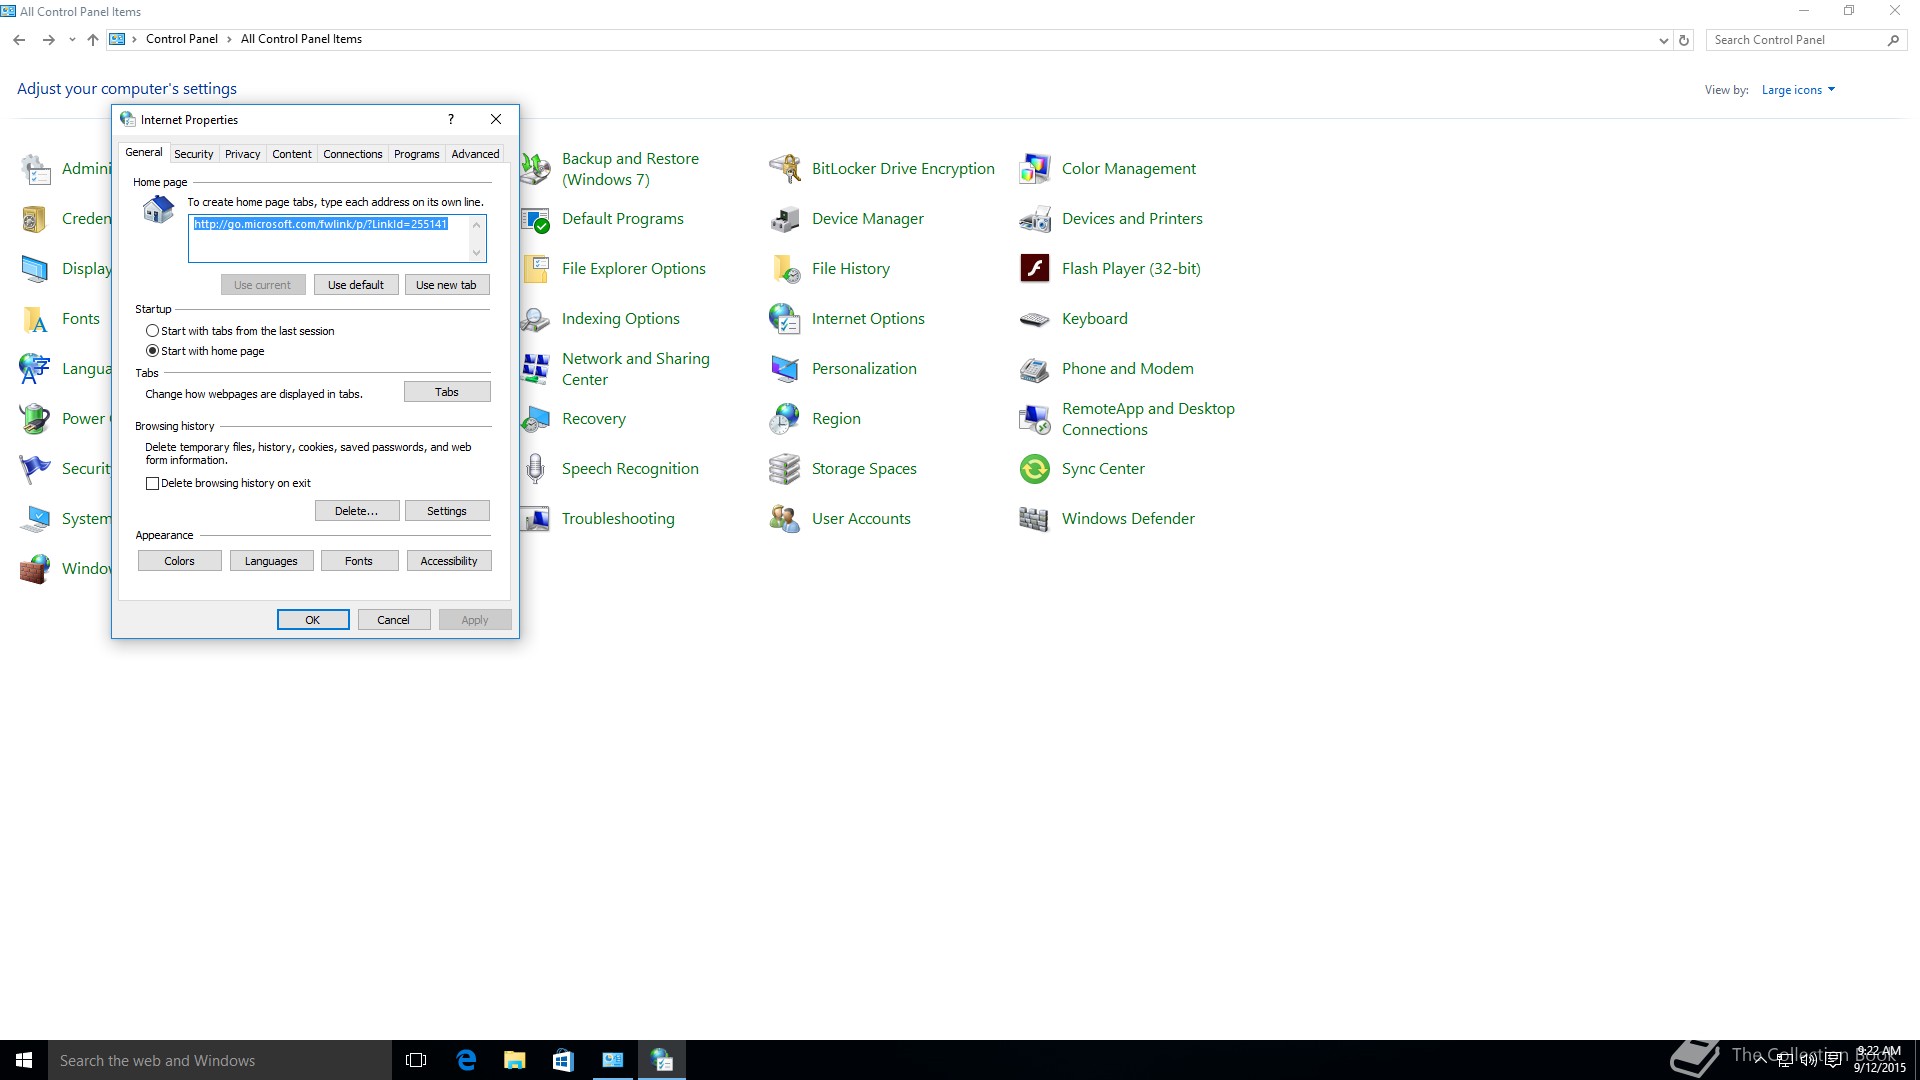Click Internet Properties help question mark
The image size is (1920, 1080).
[451, 119]
